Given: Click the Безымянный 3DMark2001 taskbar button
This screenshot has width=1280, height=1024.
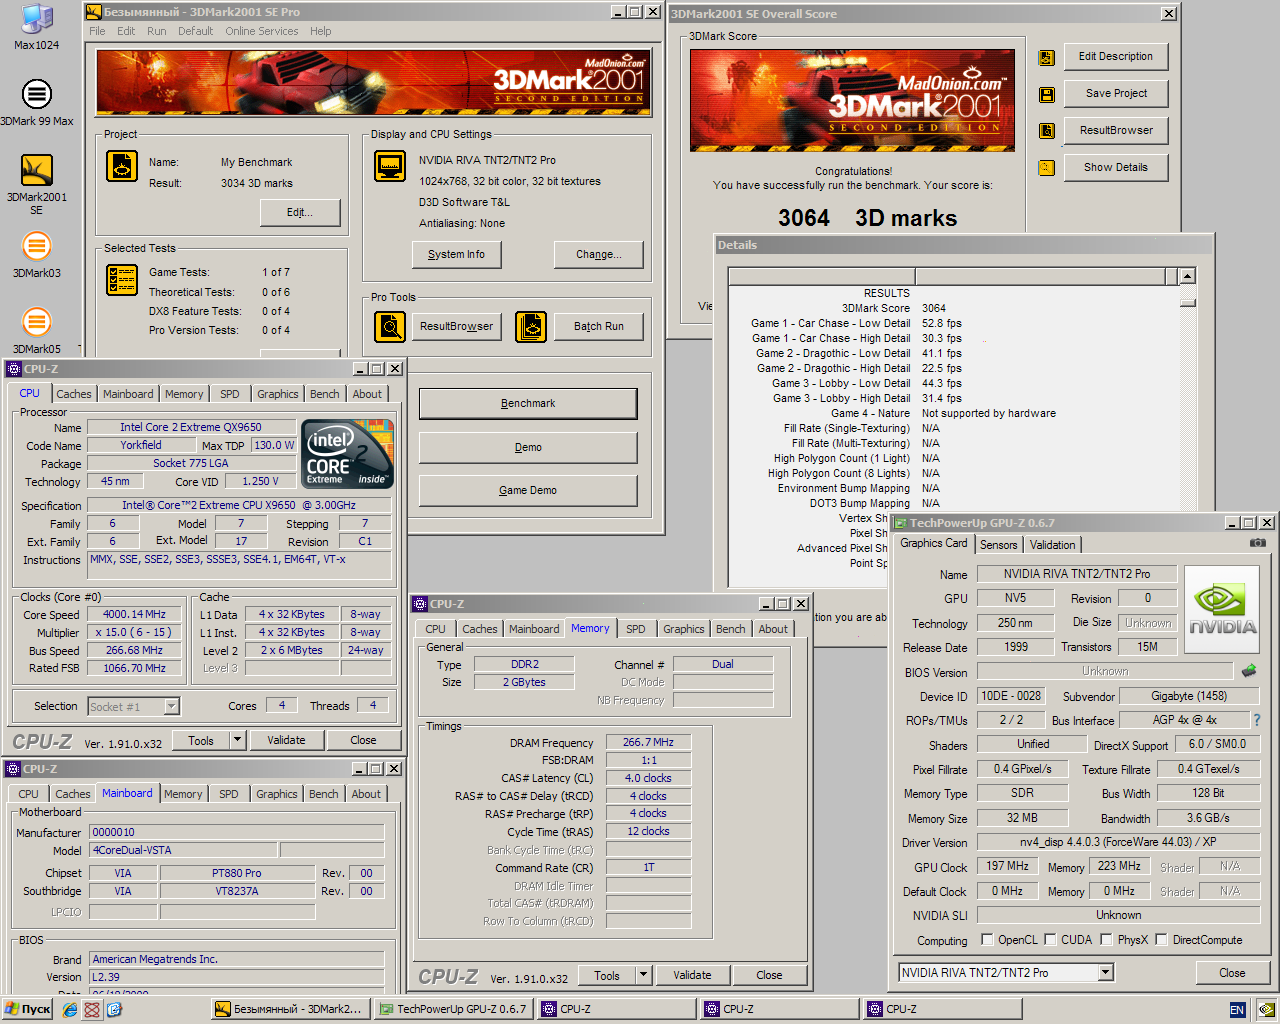Looking at the screenshot, I should pos(291,1009).
